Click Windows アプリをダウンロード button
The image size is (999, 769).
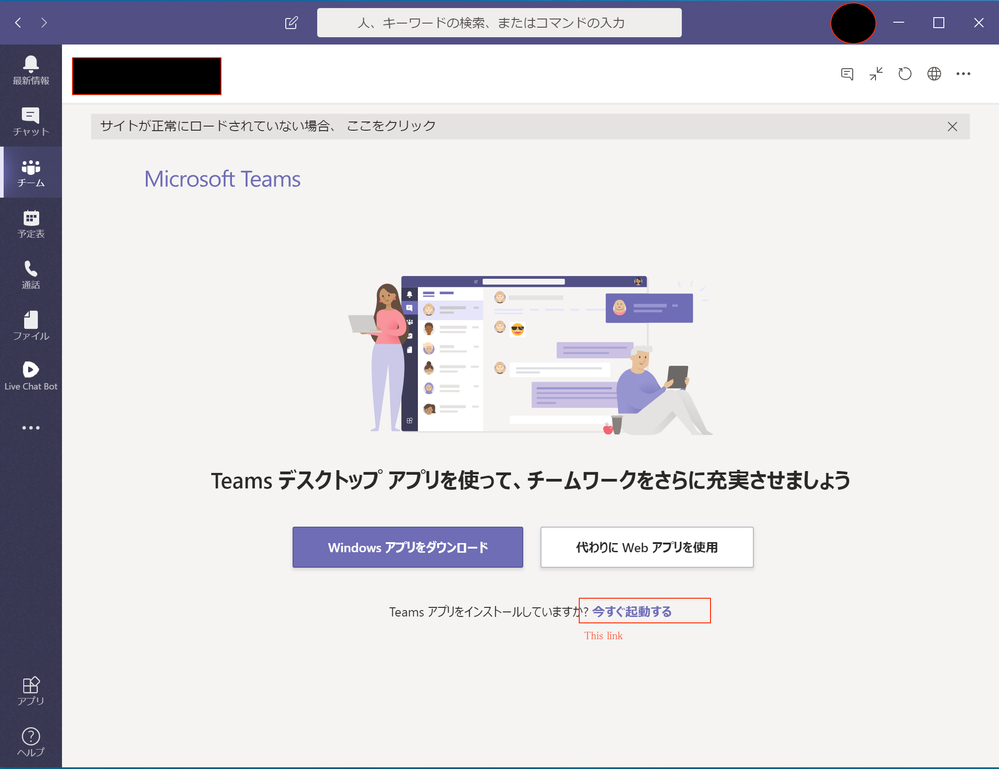pos(407,547)
